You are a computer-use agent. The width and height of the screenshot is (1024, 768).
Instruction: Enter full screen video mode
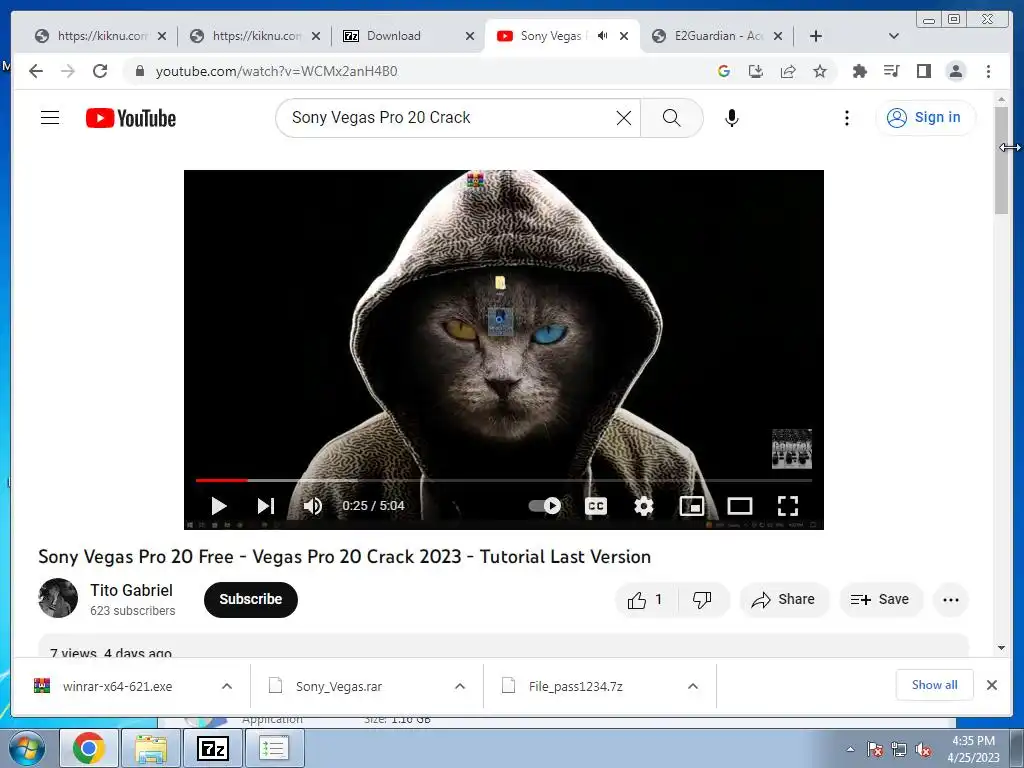click(788, 505)
